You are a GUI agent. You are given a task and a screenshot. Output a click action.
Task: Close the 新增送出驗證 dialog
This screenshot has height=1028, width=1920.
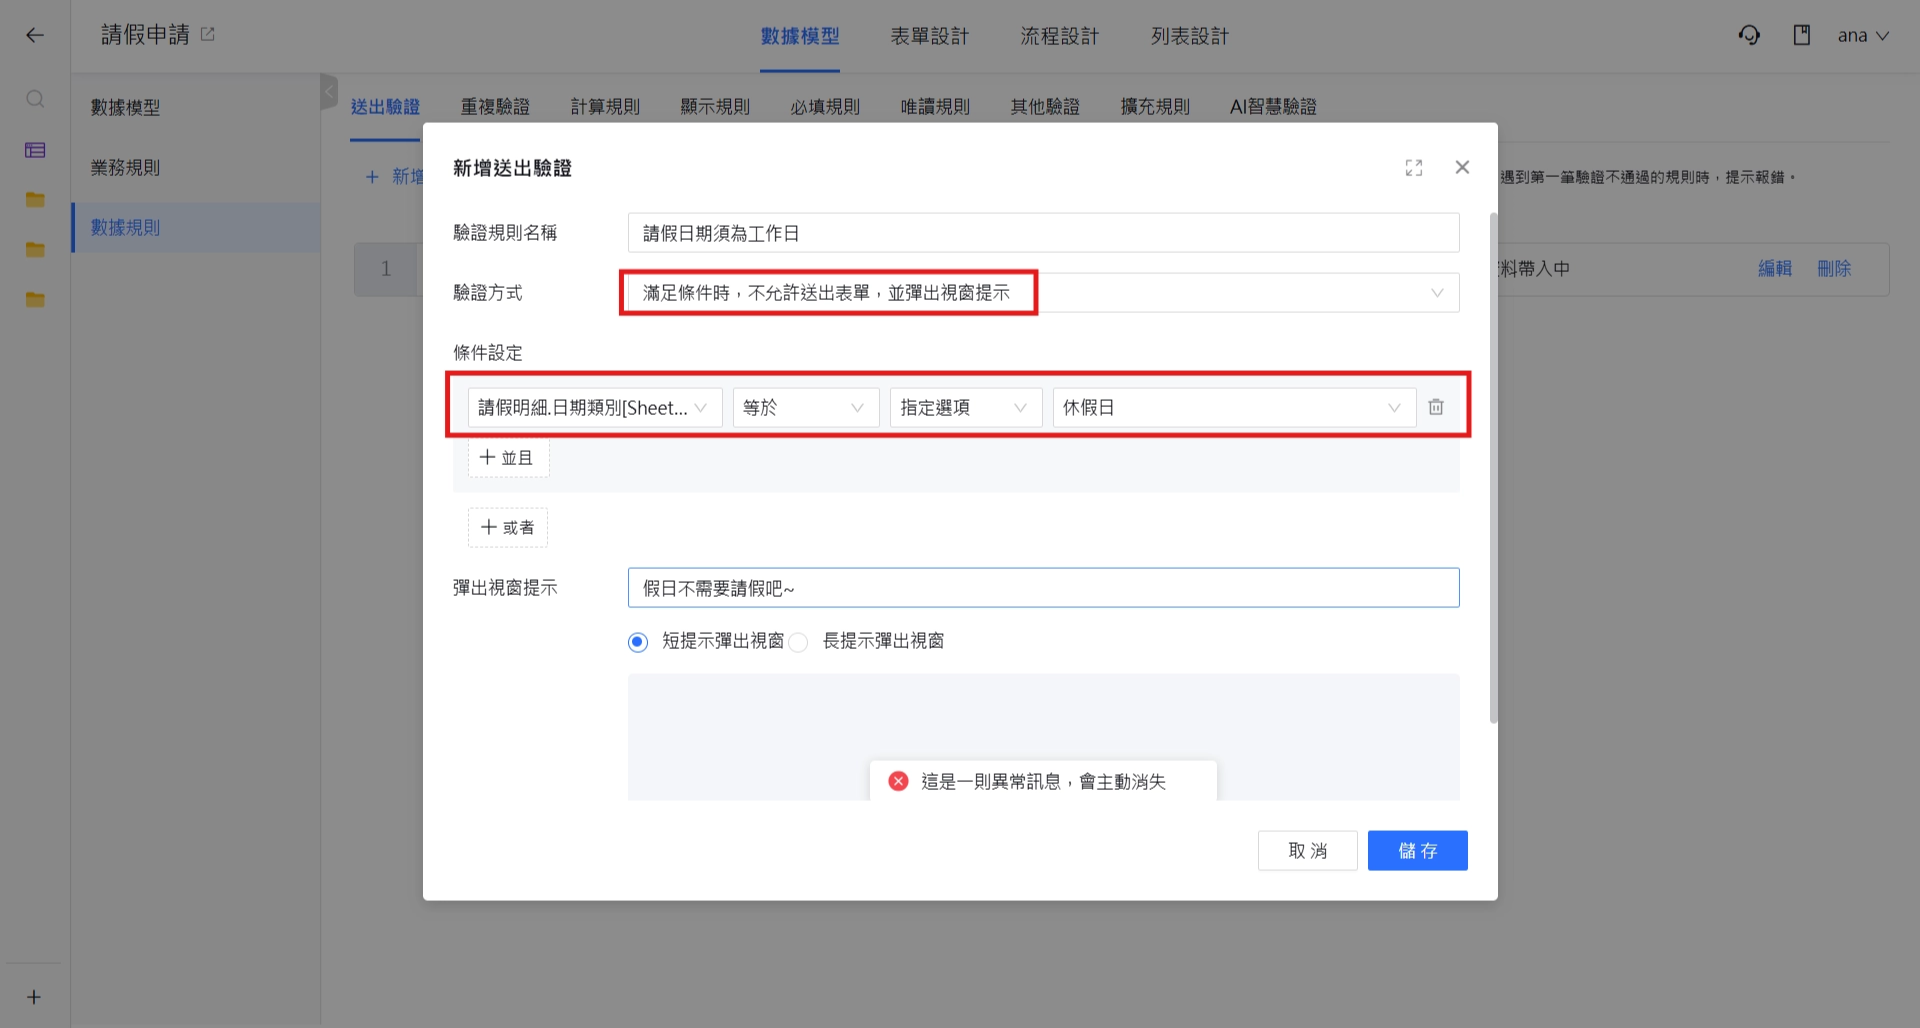click(1462, 167)
